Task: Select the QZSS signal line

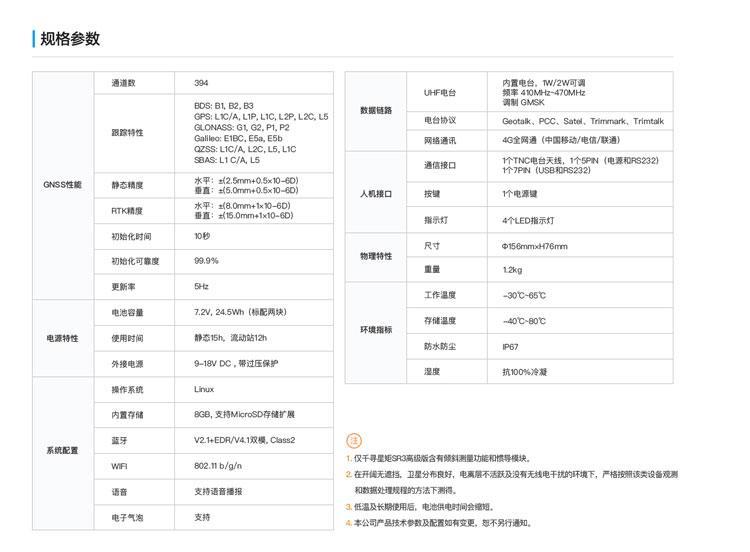Action: [245, 149]
